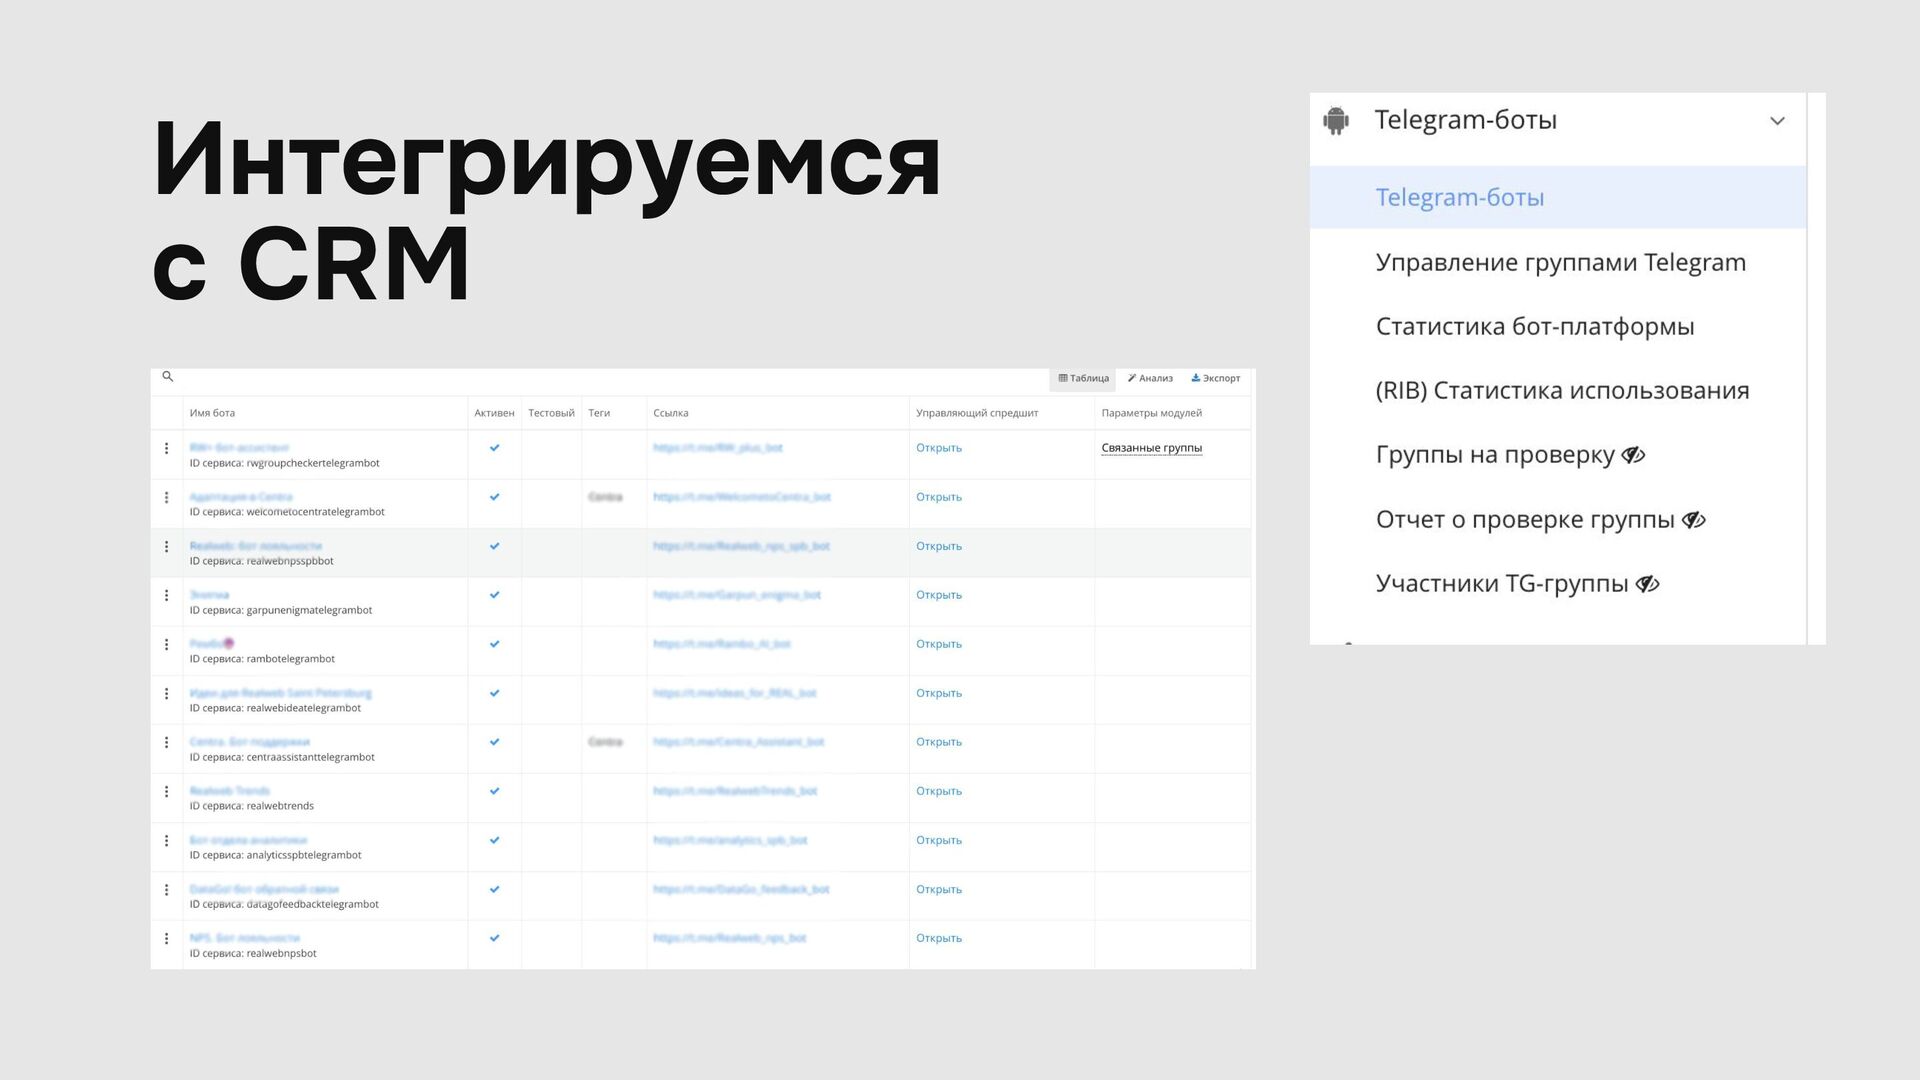Click Открыть for garpunenigmatelegrambot row

pos(939,595)
